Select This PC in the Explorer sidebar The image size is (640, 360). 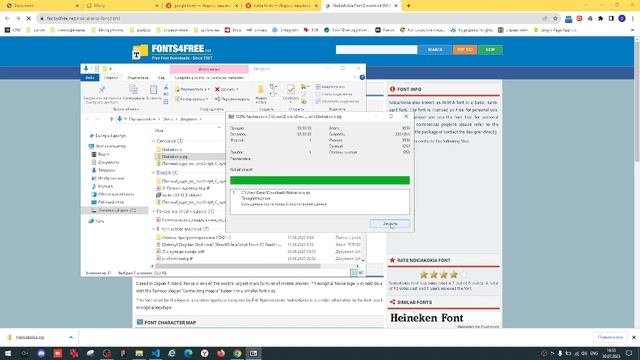click(x=108, y=146)
